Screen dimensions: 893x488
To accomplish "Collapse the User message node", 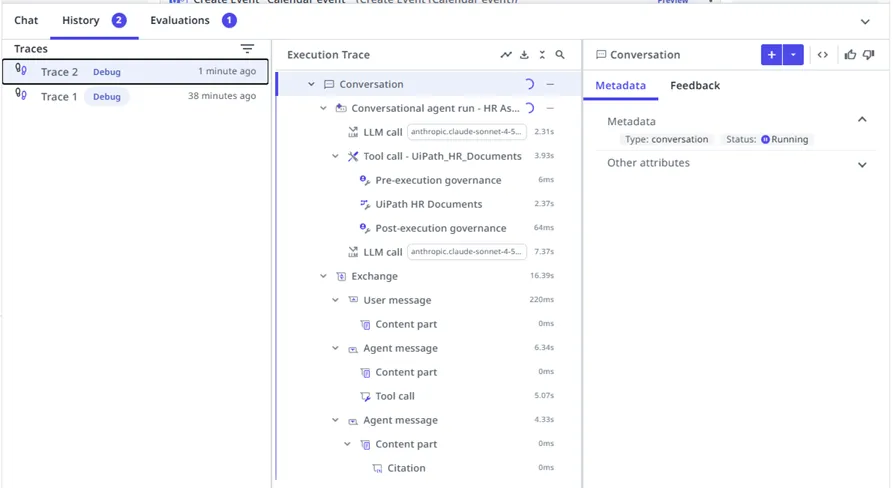I will pos(335,300).
